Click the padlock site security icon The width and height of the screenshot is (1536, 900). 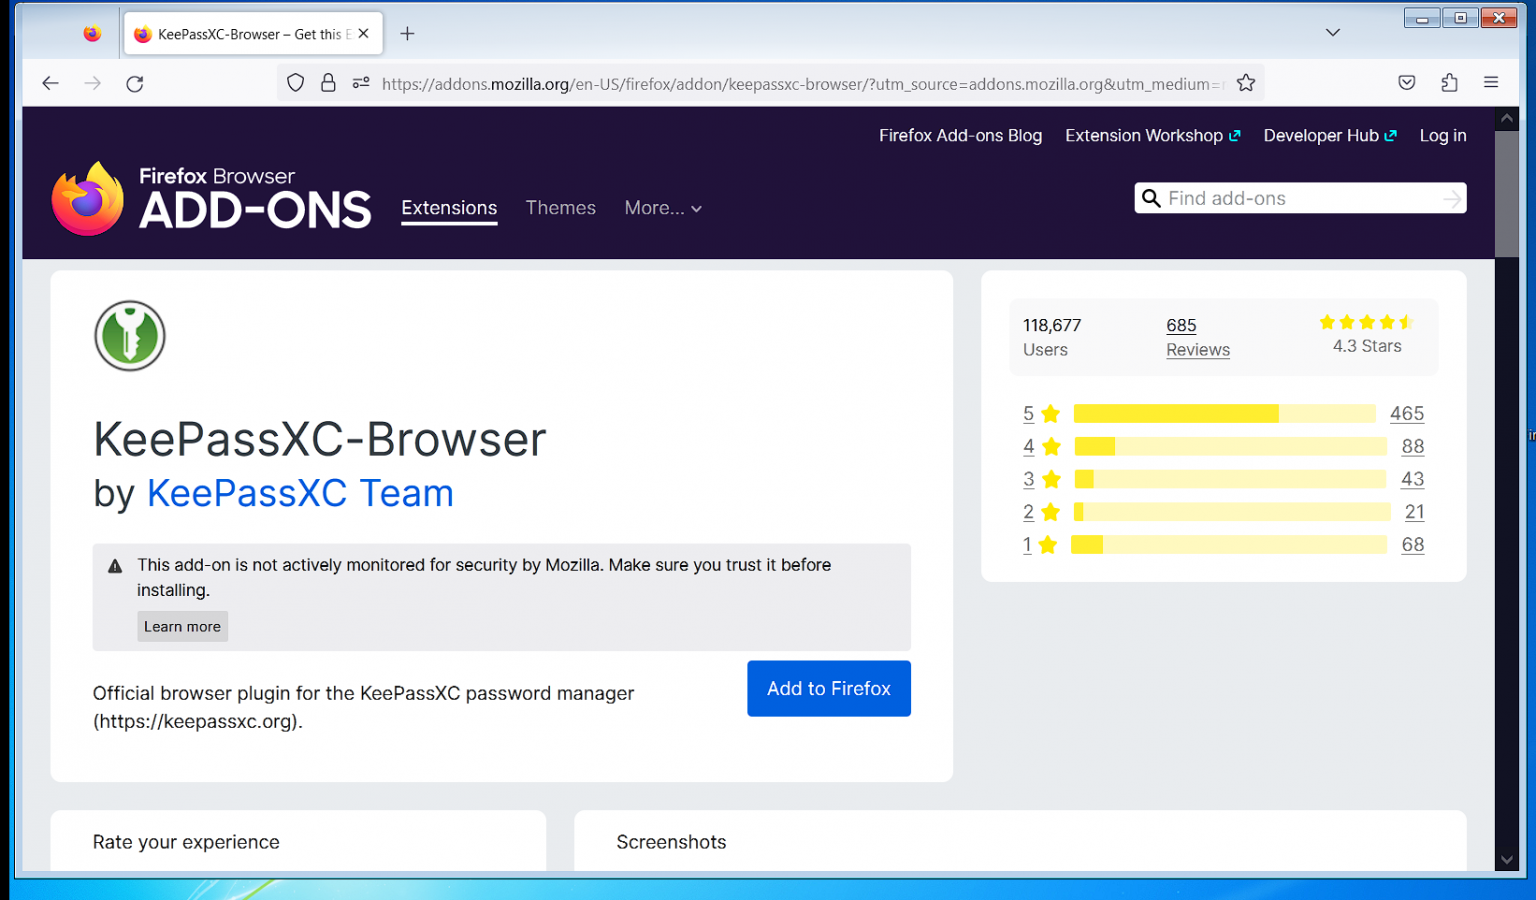pyautogui.click(x=328, y=82)
